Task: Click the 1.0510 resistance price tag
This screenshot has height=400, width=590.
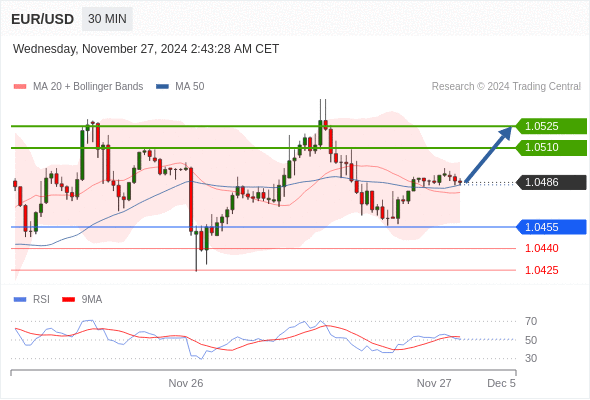Action: (x=551, y=147)
